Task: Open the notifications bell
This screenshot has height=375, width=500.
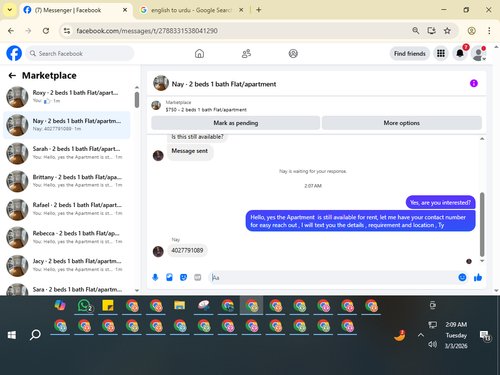Action: click(x=460, y=53)
